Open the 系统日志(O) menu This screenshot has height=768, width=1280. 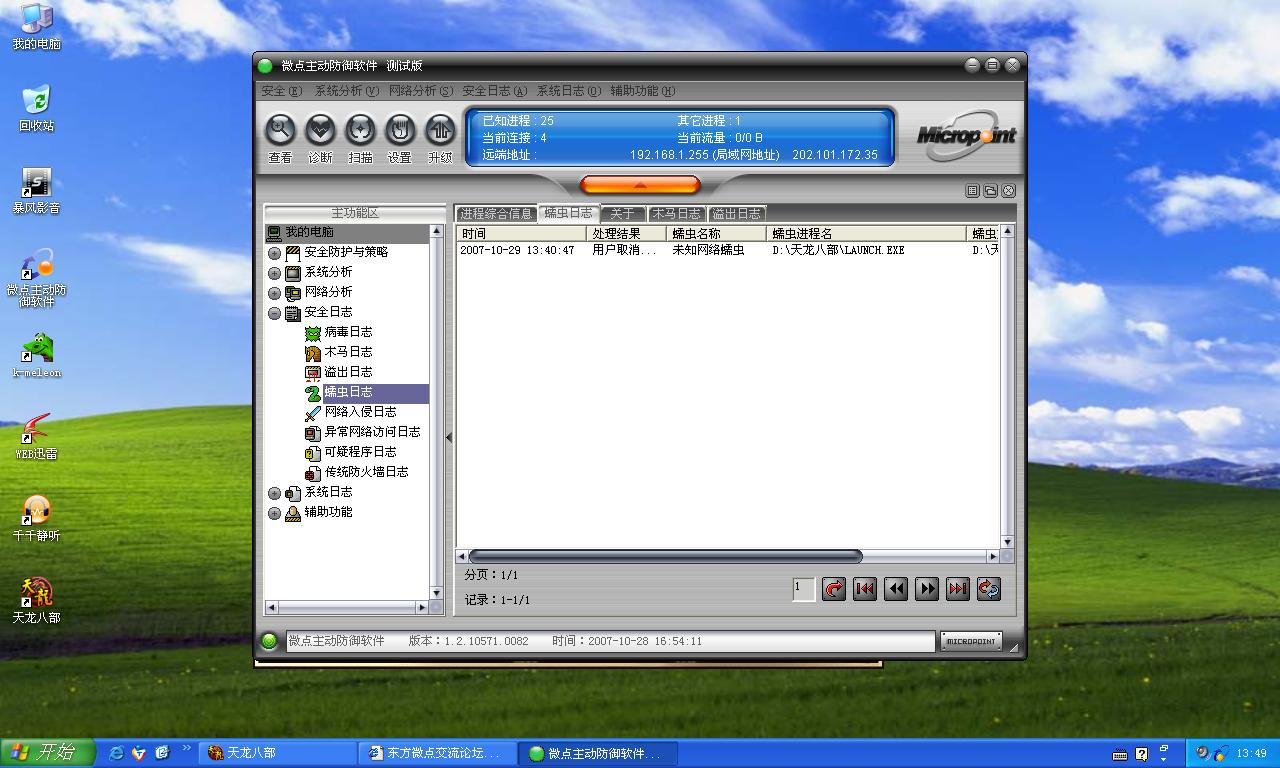[x=569, y=91]
